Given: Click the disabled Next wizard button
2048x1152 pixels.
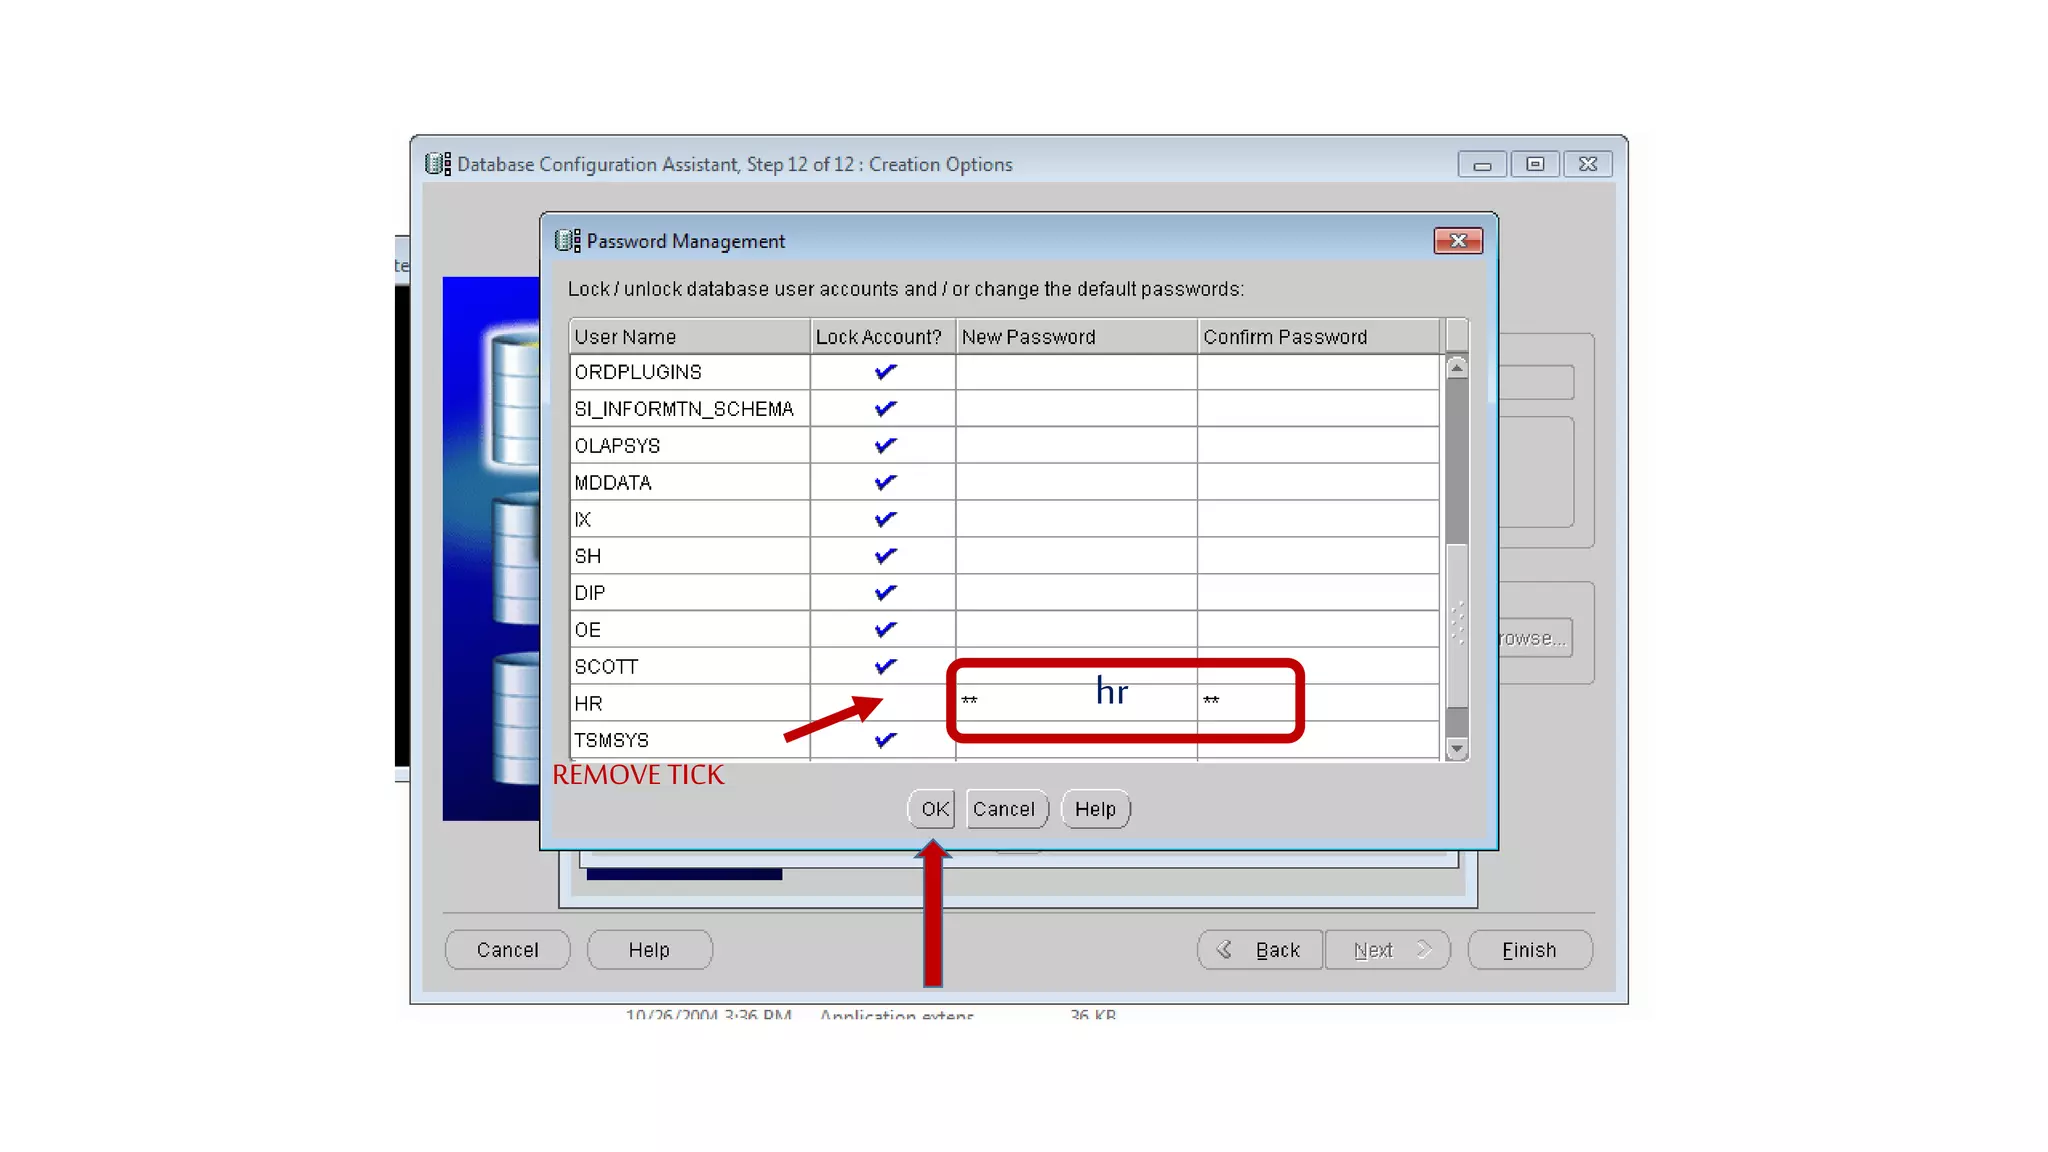Looking at the screenshot, I should [x=1387, y=950].
